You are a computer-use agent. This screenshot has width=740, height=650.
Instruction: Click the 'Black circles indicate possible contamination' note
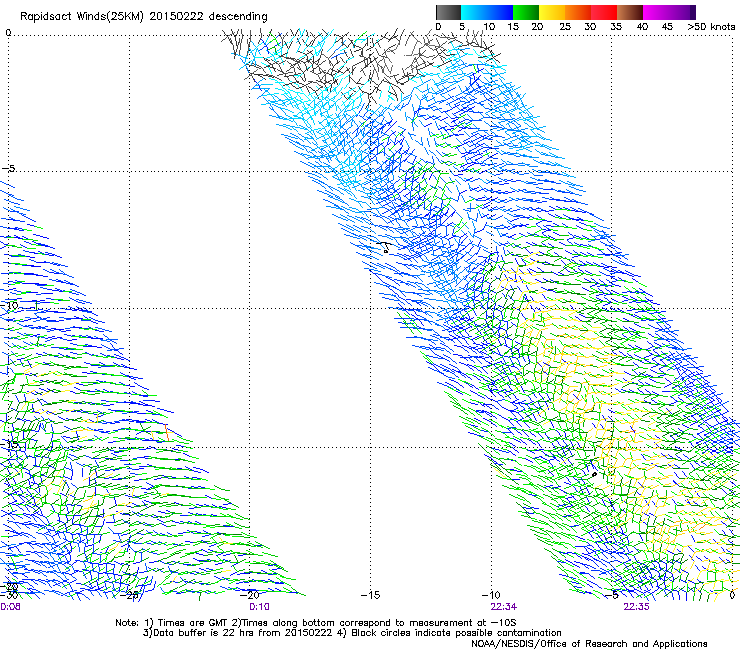(x=456, y=633)
